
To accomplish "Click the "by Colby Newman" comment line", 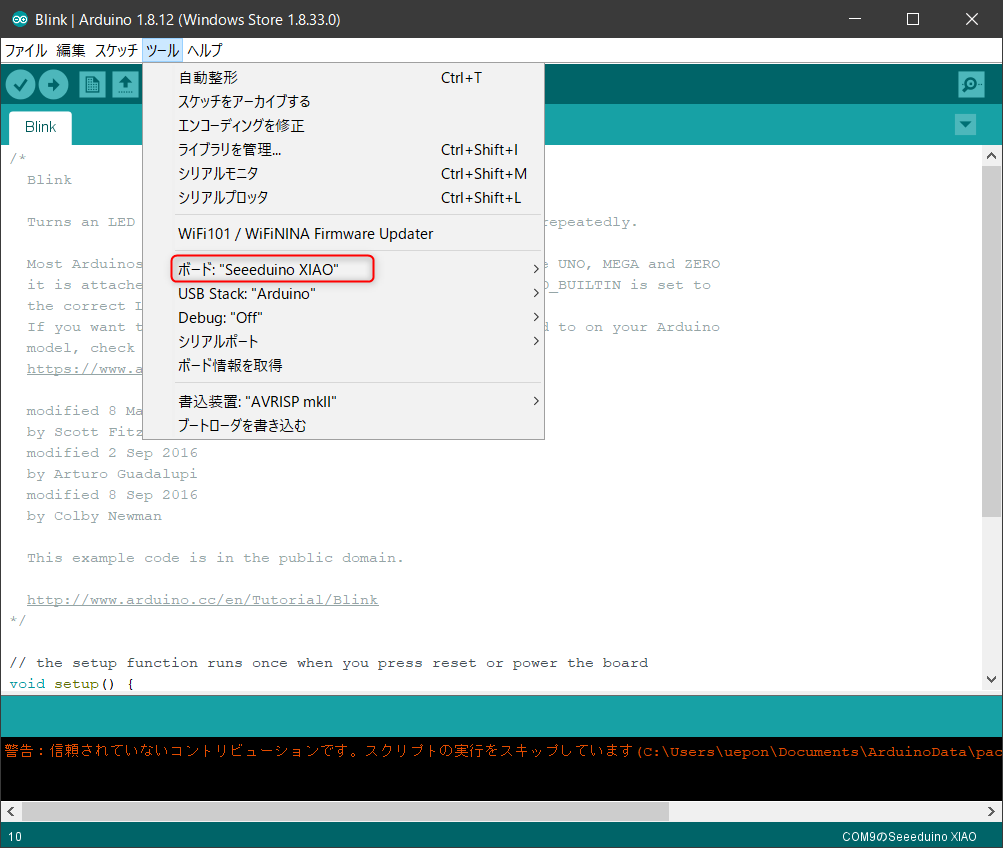I will coord(94,516).
